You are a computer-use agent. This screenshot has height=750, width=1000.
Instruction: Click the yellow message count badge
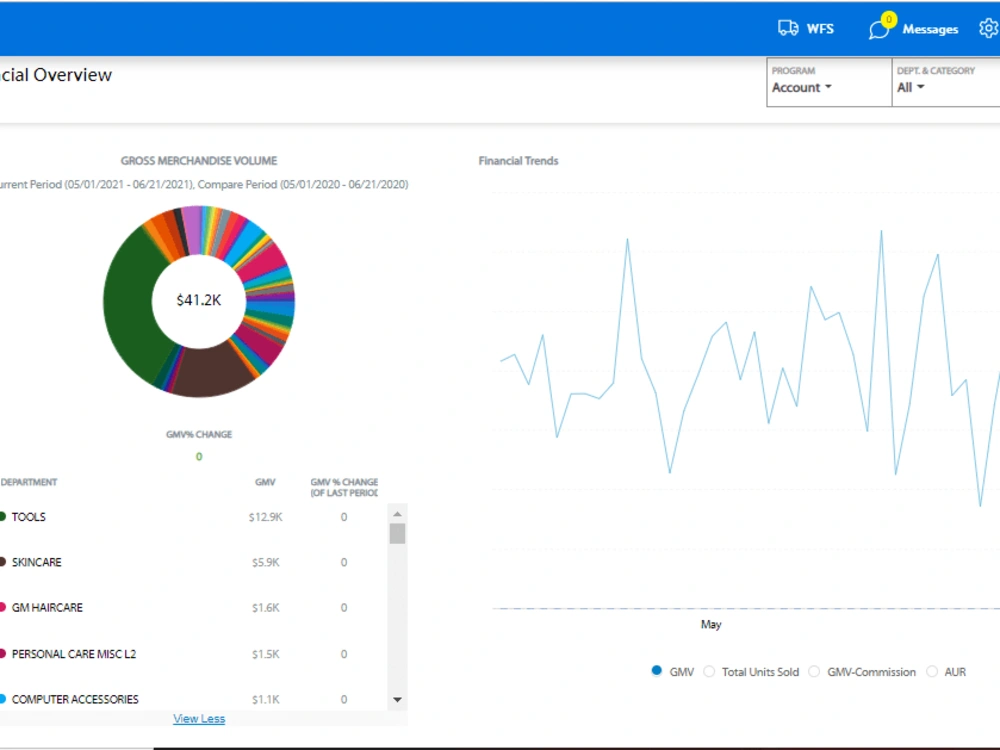point(888,19)
